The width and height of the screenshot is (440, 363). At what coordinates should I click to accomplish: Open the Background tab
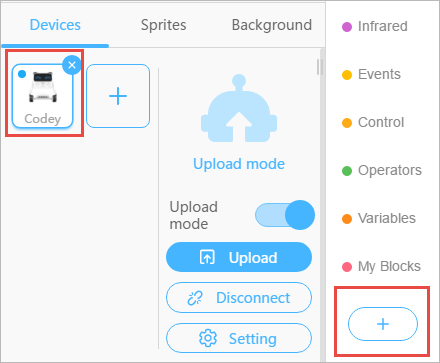(272, 25)
